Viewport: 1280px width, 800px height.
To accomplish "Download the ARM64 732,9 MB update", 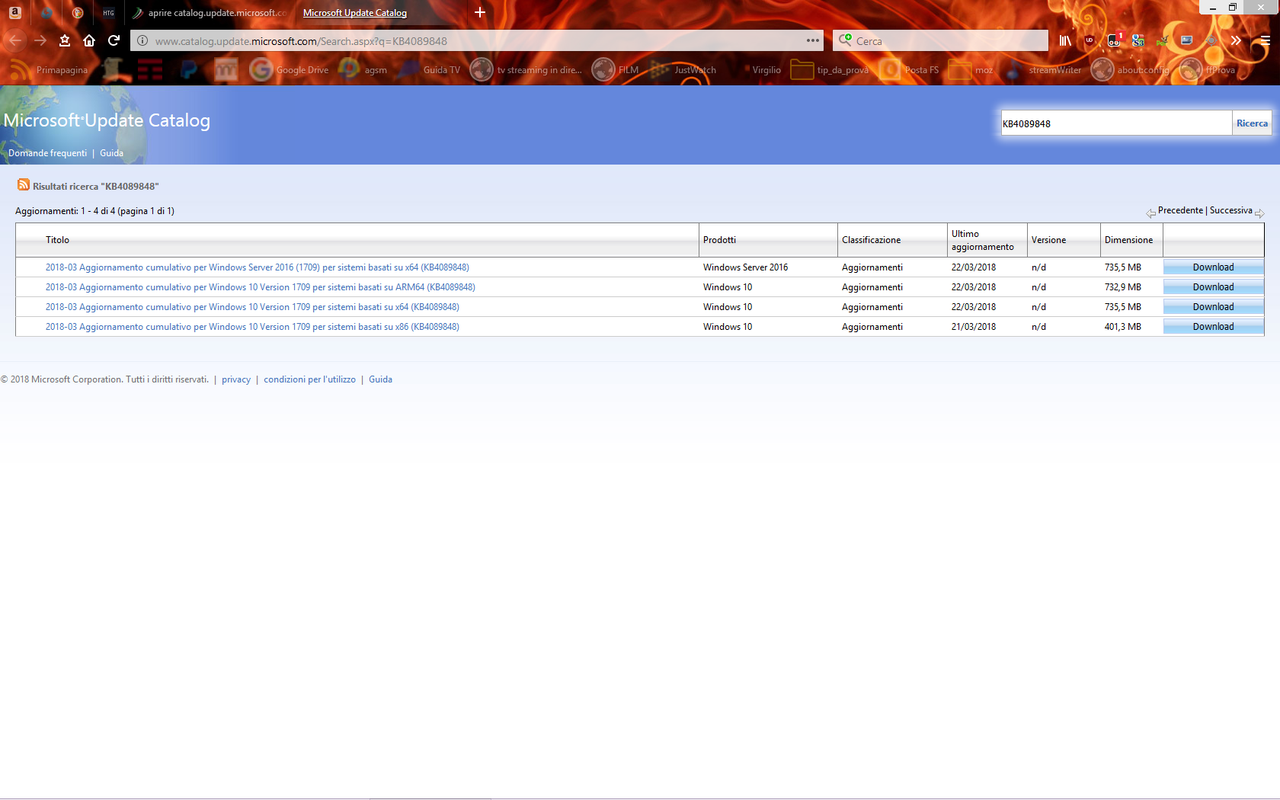I will 1213,287.
